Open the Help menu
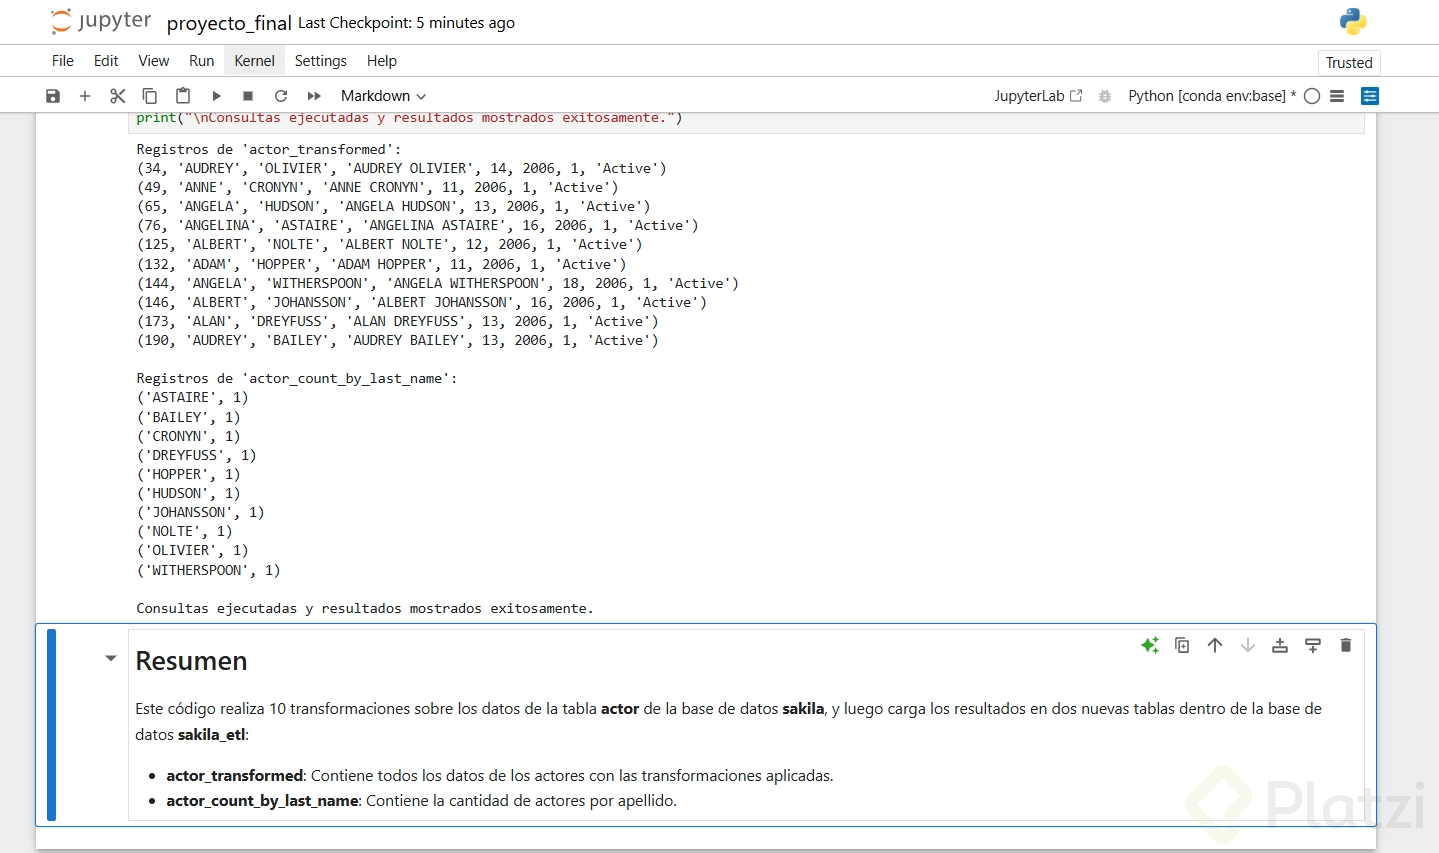 click(x=382, y=61)
